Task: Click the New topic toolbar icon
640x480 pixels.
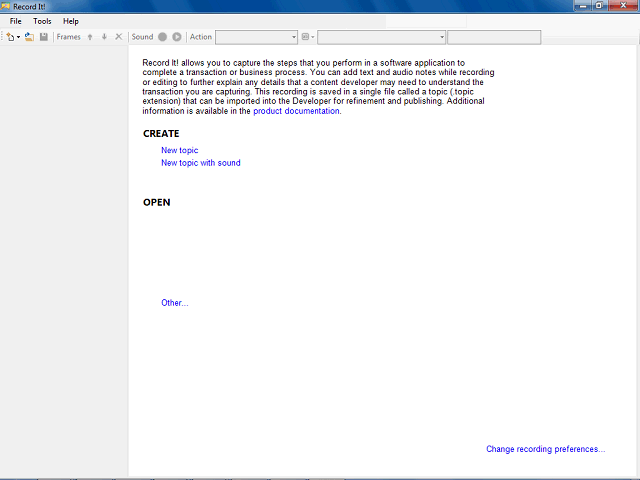Action: click(x=10, y=37)
